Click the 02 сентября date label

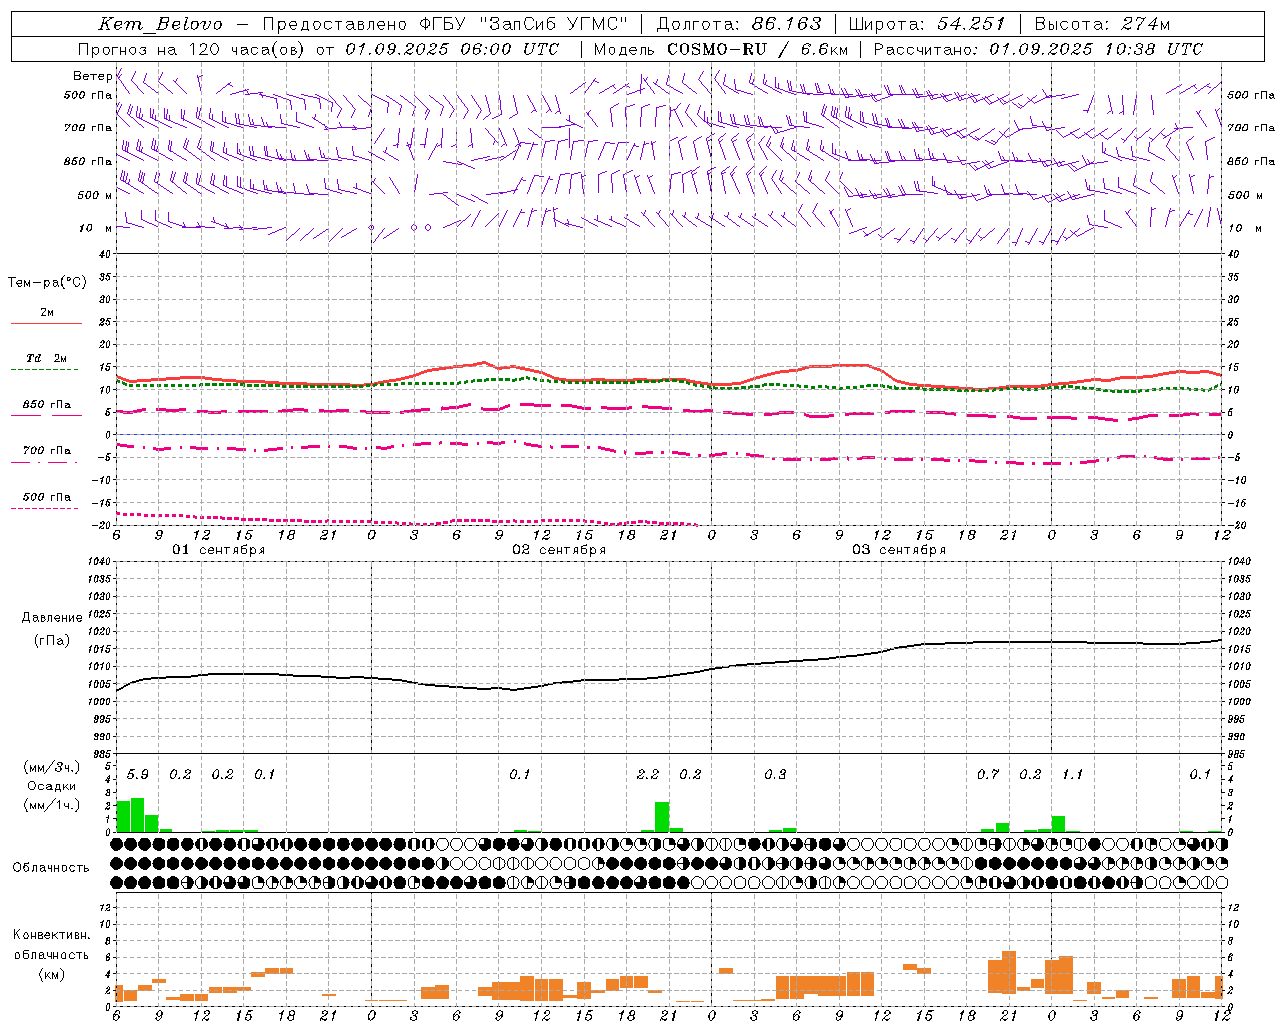(558, 550)
